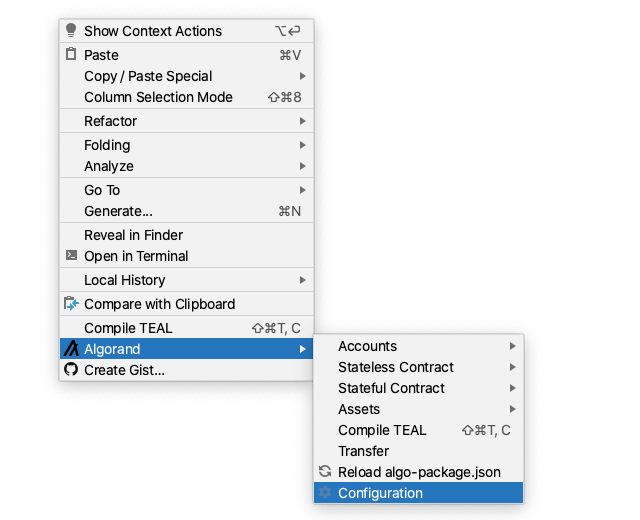Click the reload icon beside Reload algo-package.json
The width and height of the screenshot is (640, 520).
click(x=325, y=471)
